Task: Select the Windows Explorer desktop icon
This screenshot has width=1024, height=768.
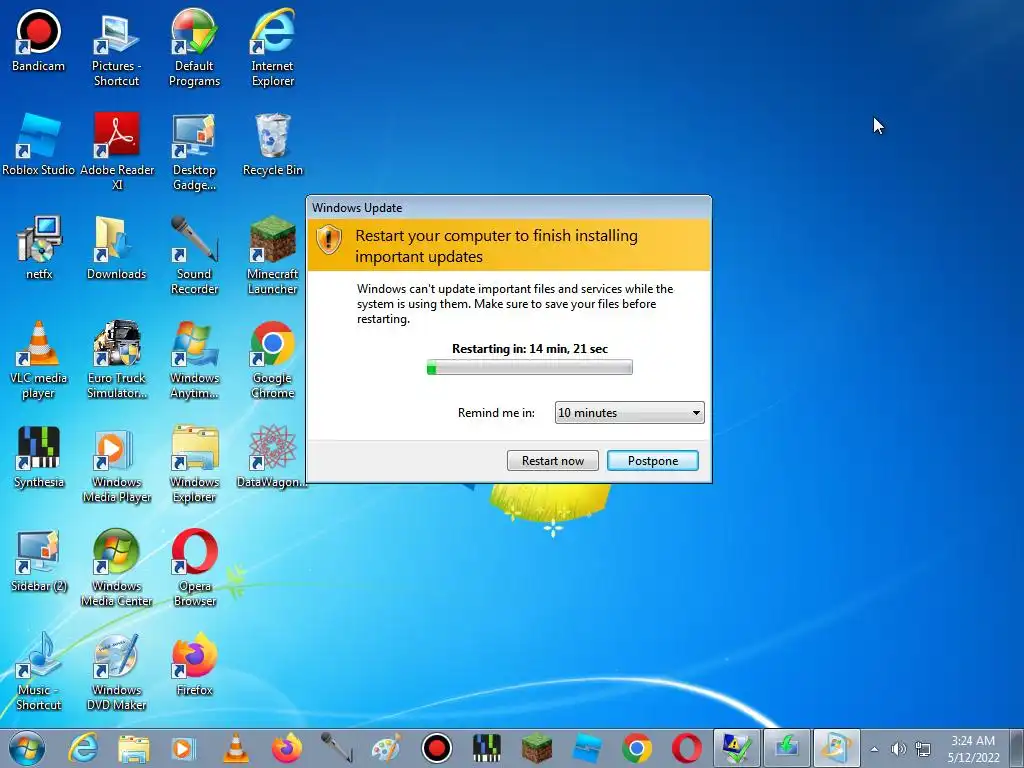Action: (x=194, y=464)
